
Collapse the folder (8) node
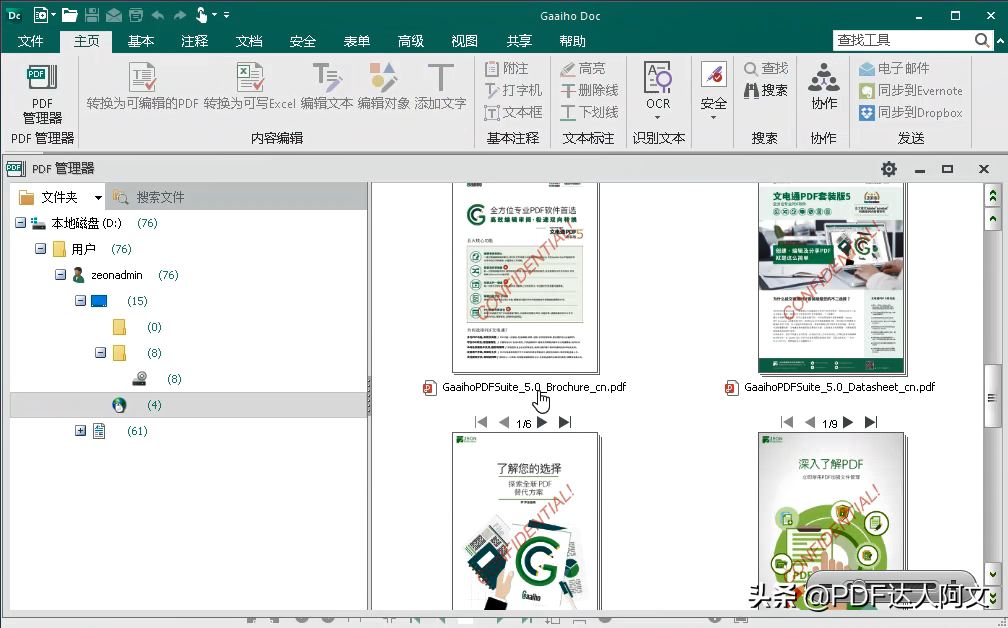[100, 352]
